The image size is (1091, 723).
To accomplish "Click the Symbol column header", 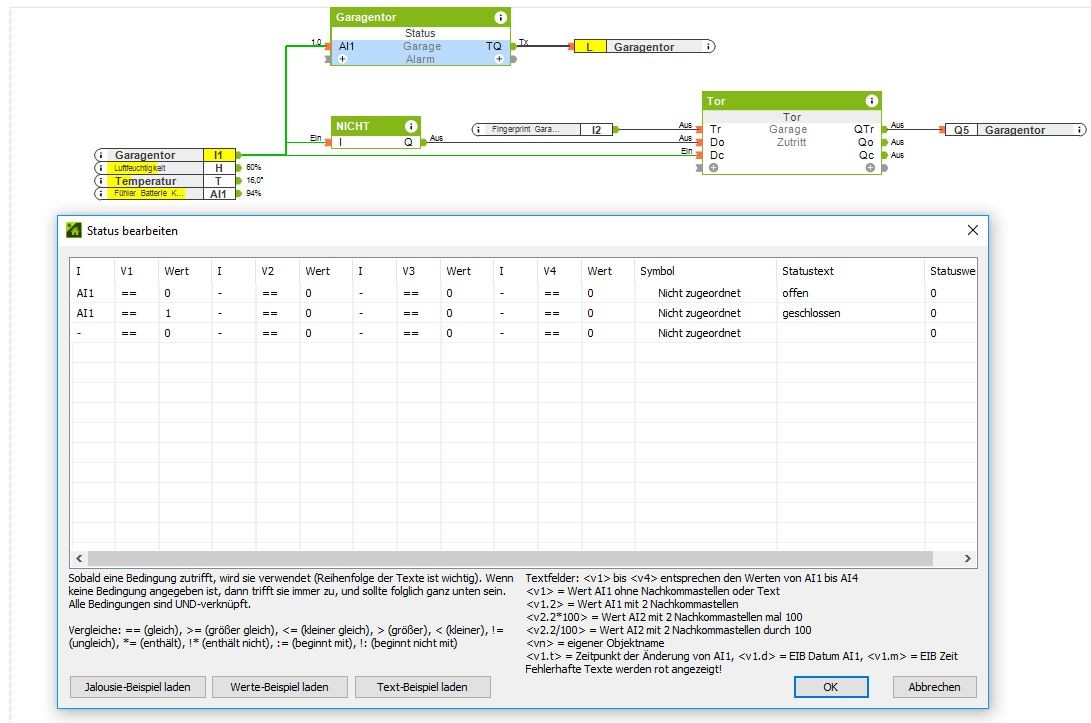I will click(x=706, y=271).
